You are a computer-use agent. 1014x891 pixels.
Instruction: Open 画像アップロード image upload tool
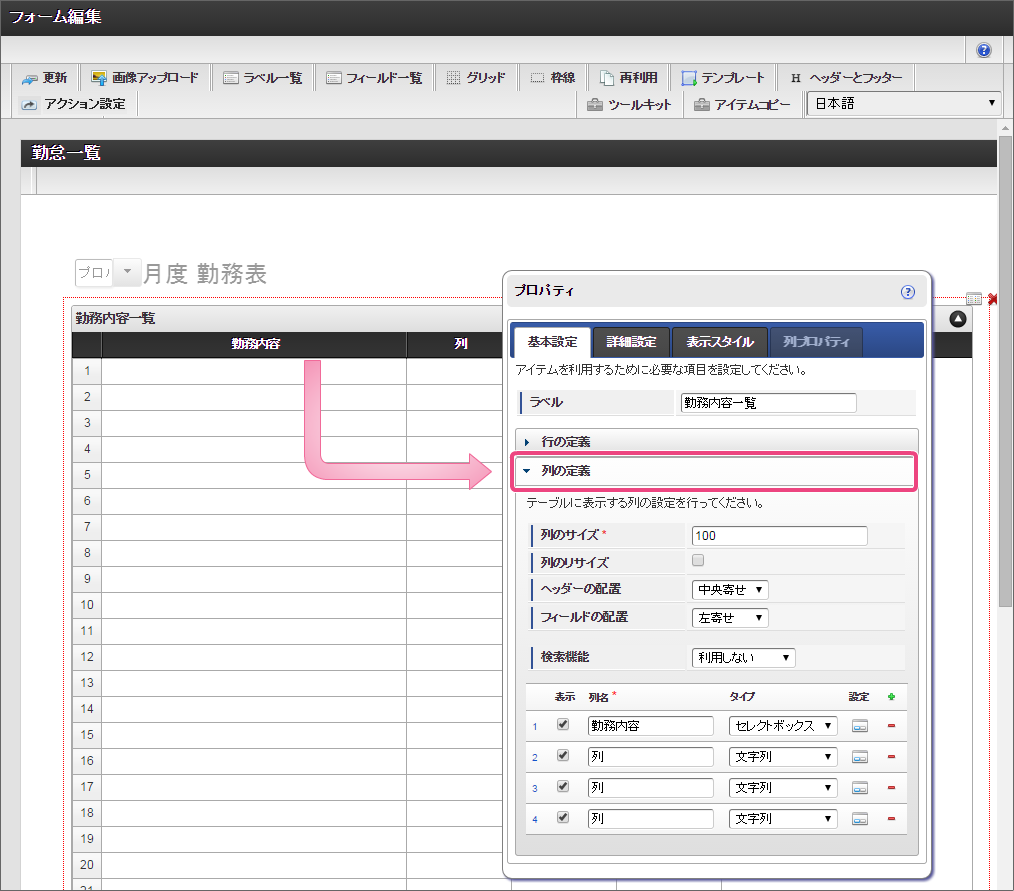[x=145, y=78]
